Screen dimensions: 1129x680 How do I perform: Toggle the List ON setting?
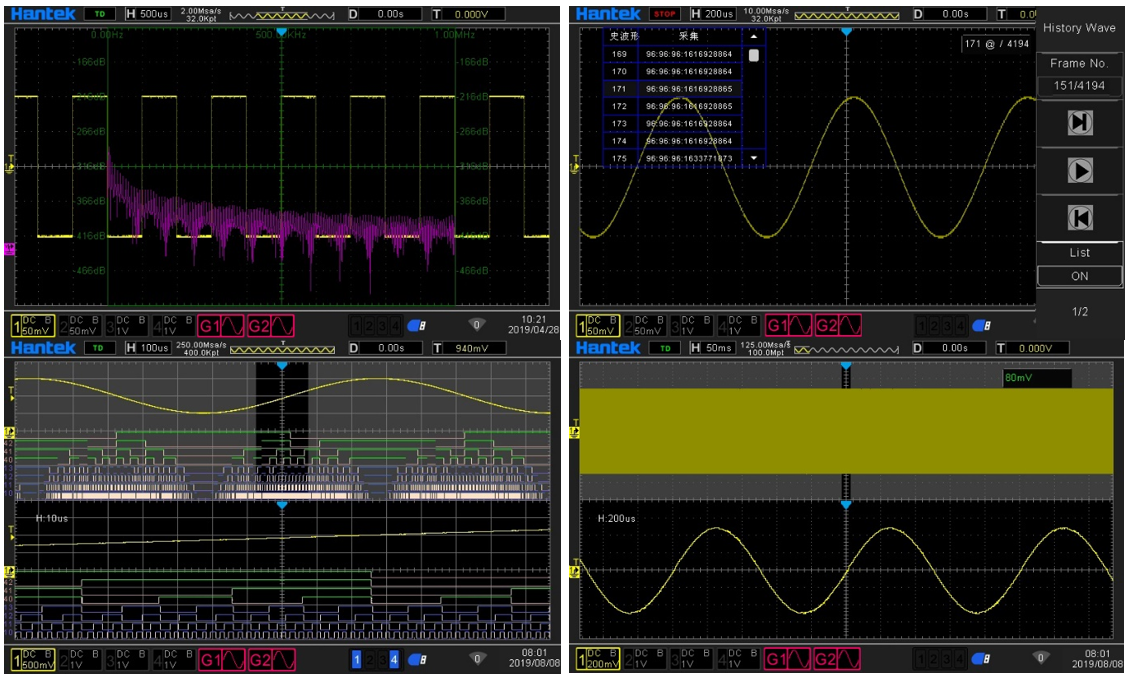click(1080, 276)
